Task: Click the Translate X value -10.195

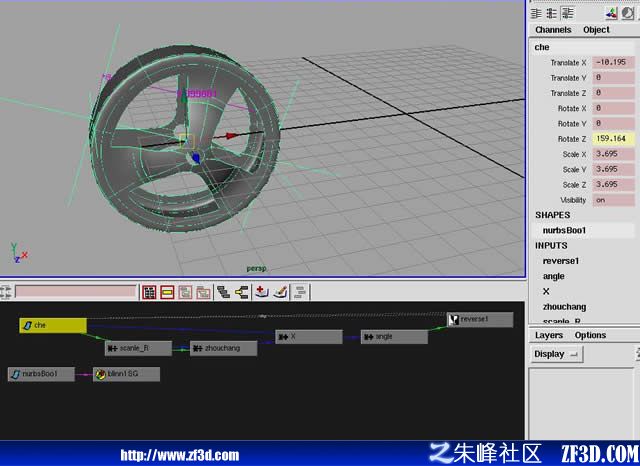Action: pyautogui.click(x=613, y=62)
